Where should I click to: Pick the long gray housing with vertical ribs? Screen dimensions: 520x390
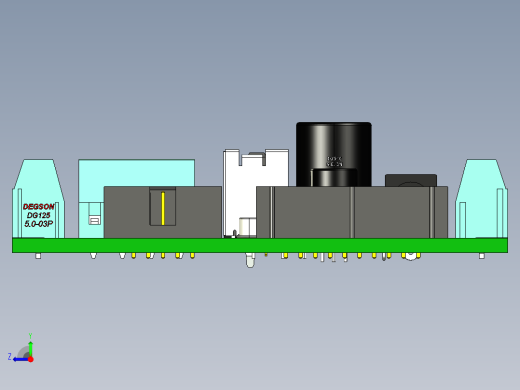point(352,212)
